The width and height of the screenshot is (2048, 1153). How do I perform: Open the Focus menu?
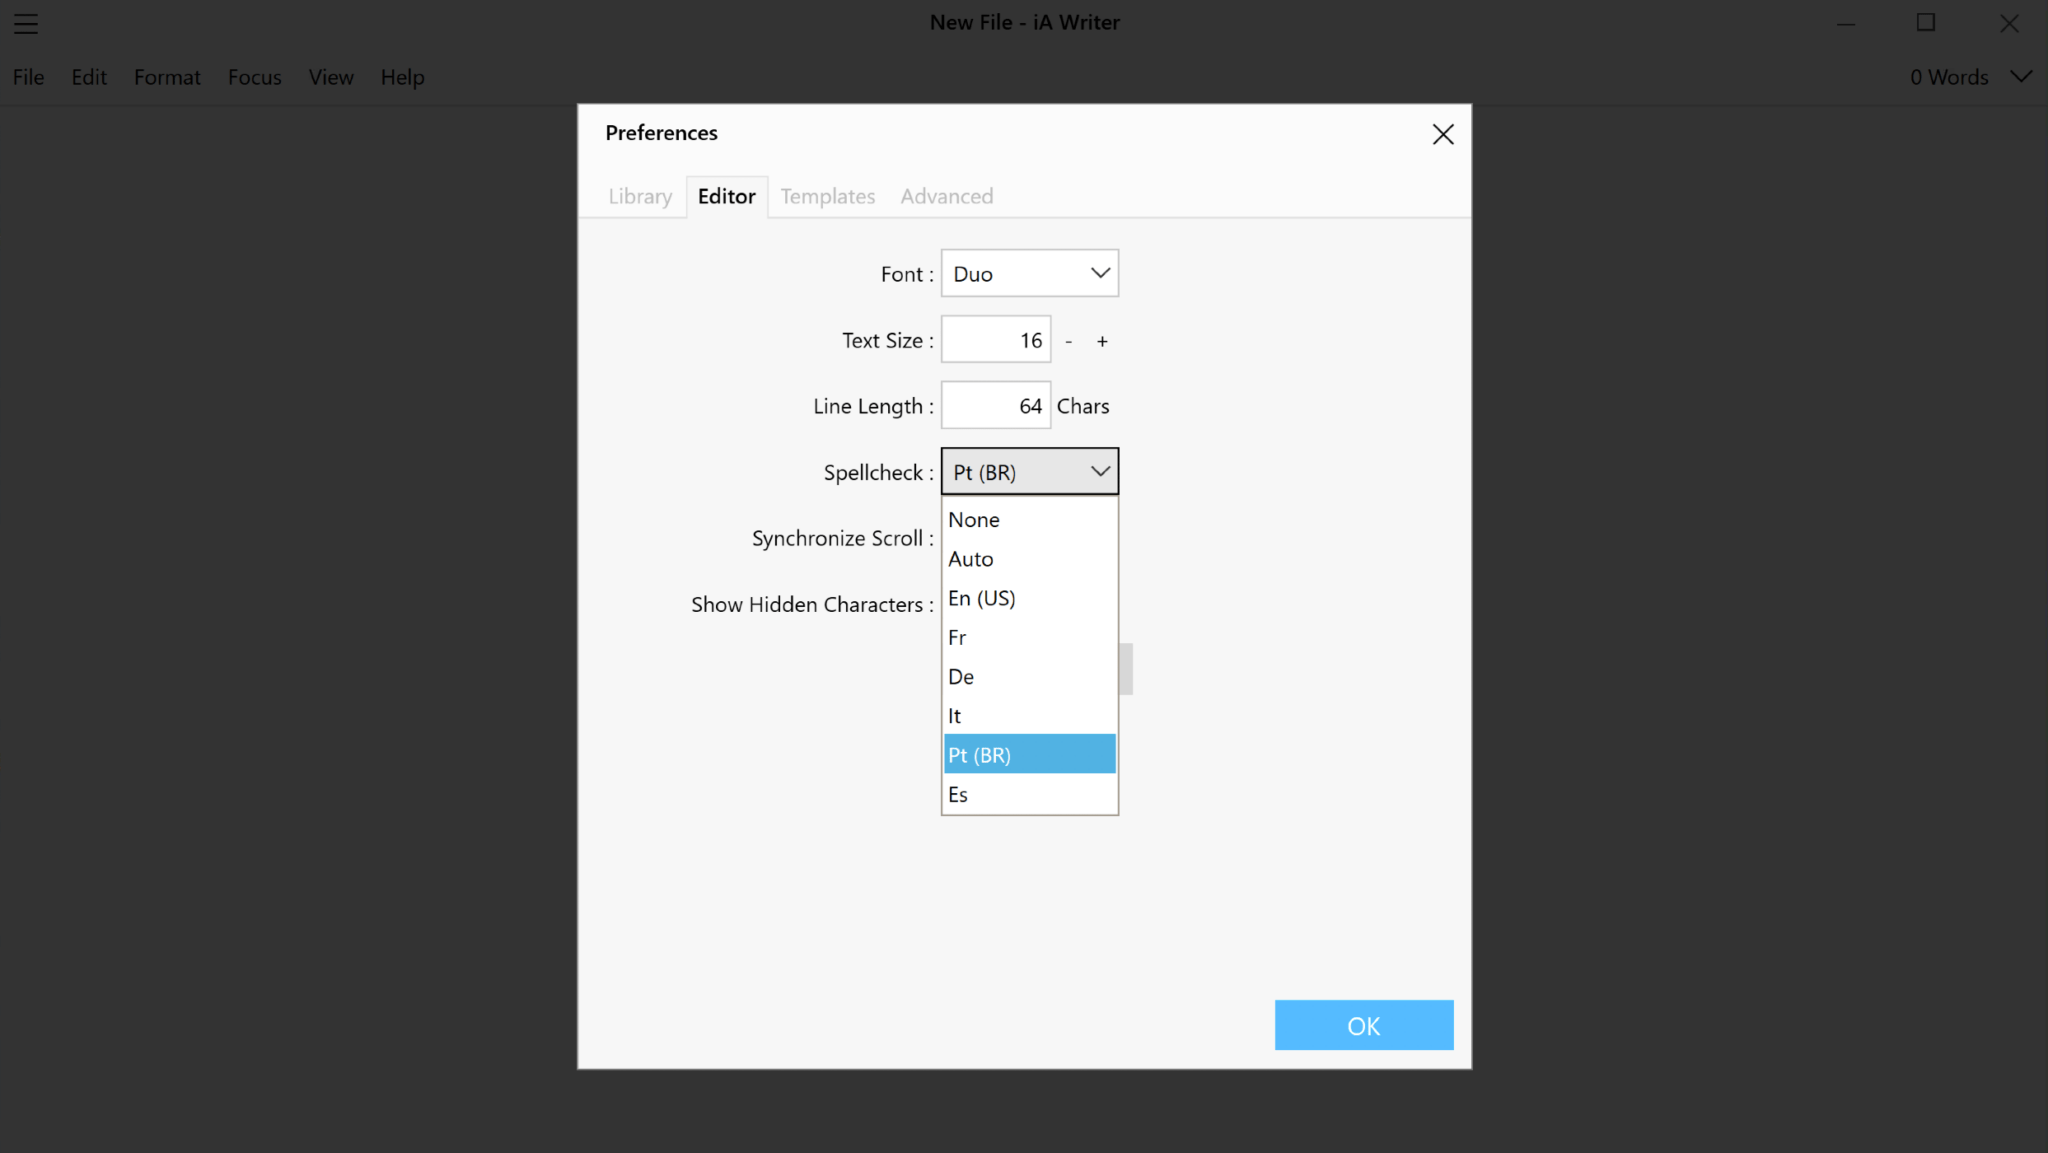(x=254, y=77)
